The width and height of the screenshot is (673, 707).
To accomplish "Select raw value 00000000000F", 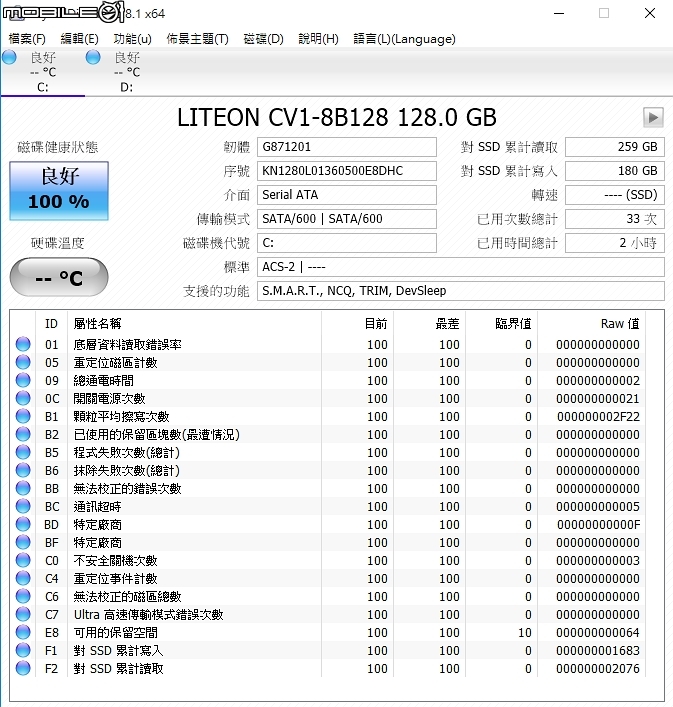I will point(598,525).
